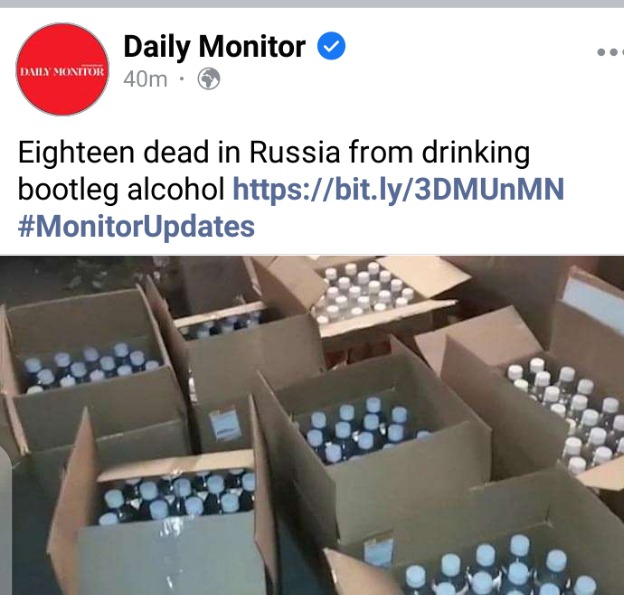The width and height of the screenshot is (624, 595).
Task: Click the blue verified badge
Action: pyautogui.click(x=331, y=46)
